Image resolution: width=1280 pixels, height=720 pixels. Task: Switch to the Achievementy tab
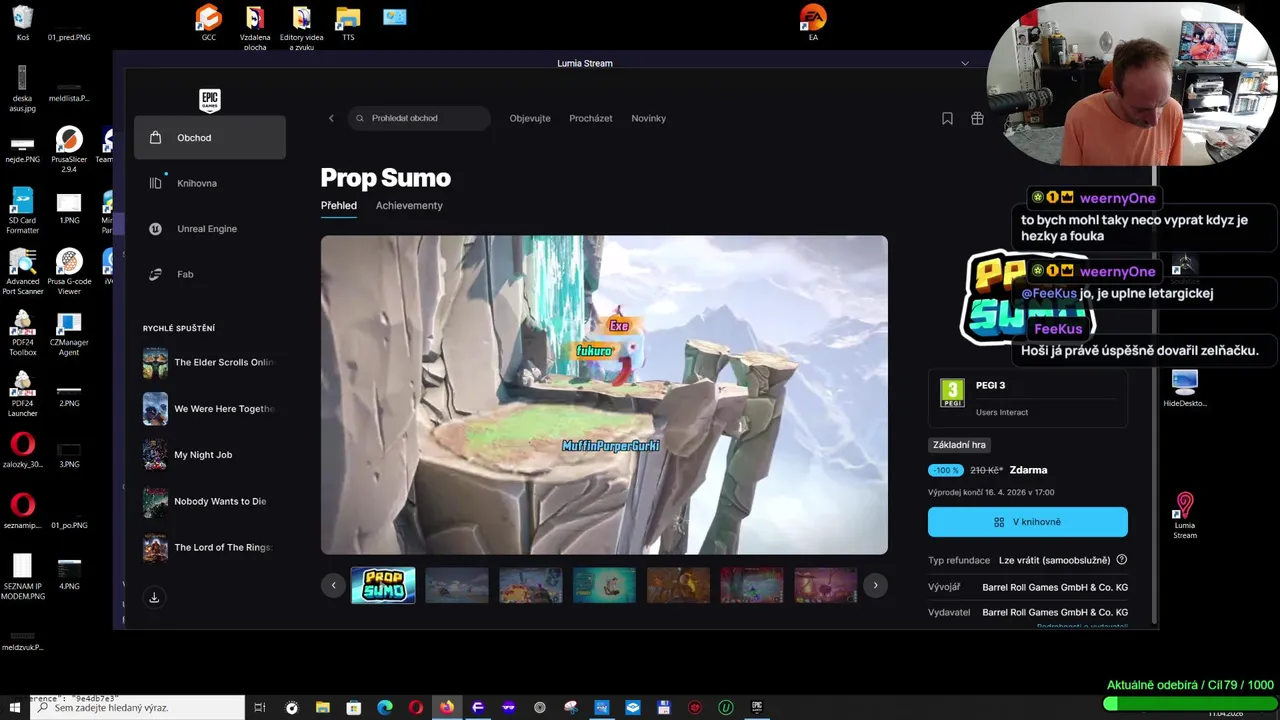pyautogui.click(x=409, y=205)
